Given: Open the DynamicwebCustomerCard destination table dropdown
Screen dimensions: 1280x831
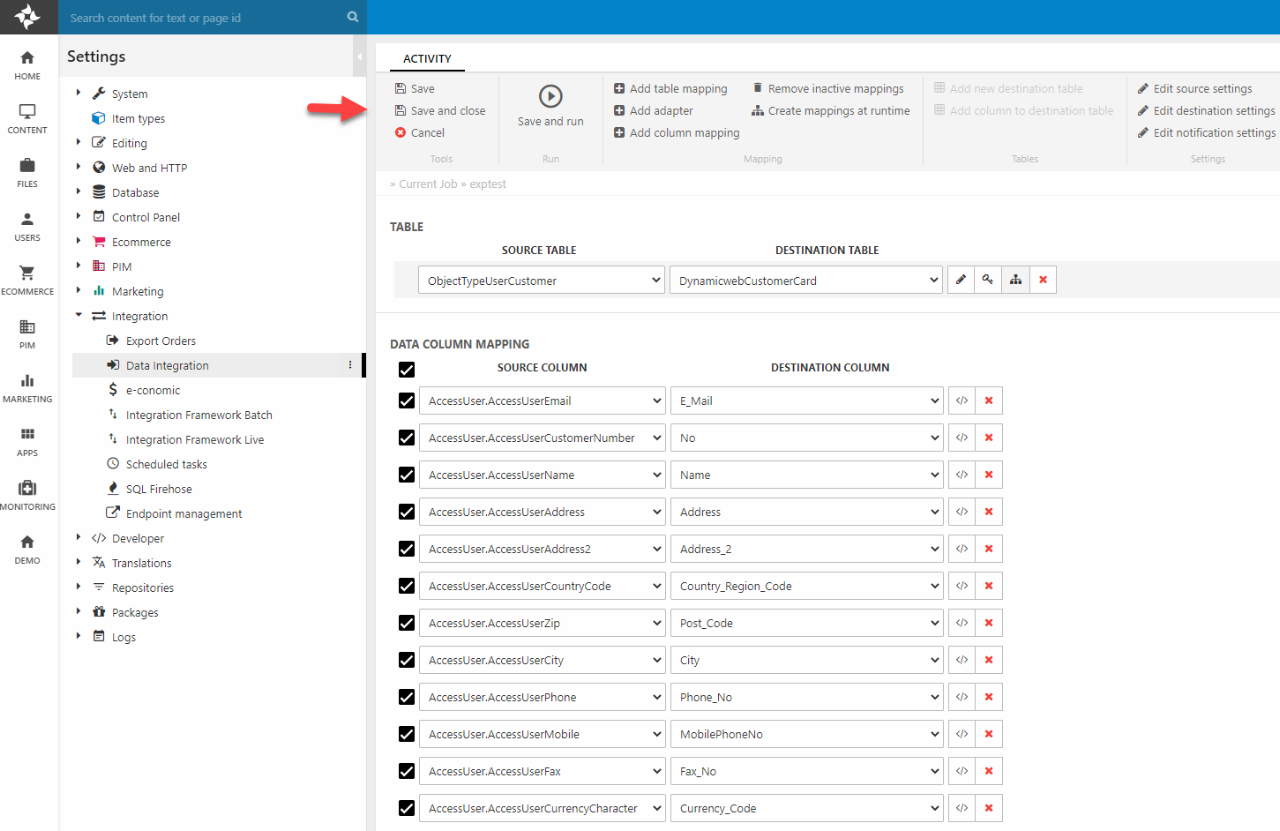Looking at the screenshot, I should [805, 281].
